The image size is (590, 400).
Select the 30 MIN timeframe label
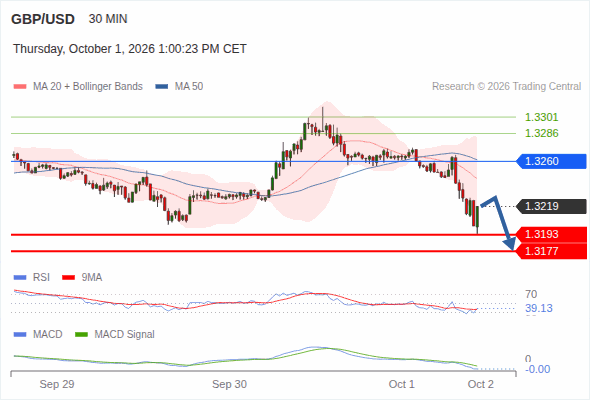(108, 19)
